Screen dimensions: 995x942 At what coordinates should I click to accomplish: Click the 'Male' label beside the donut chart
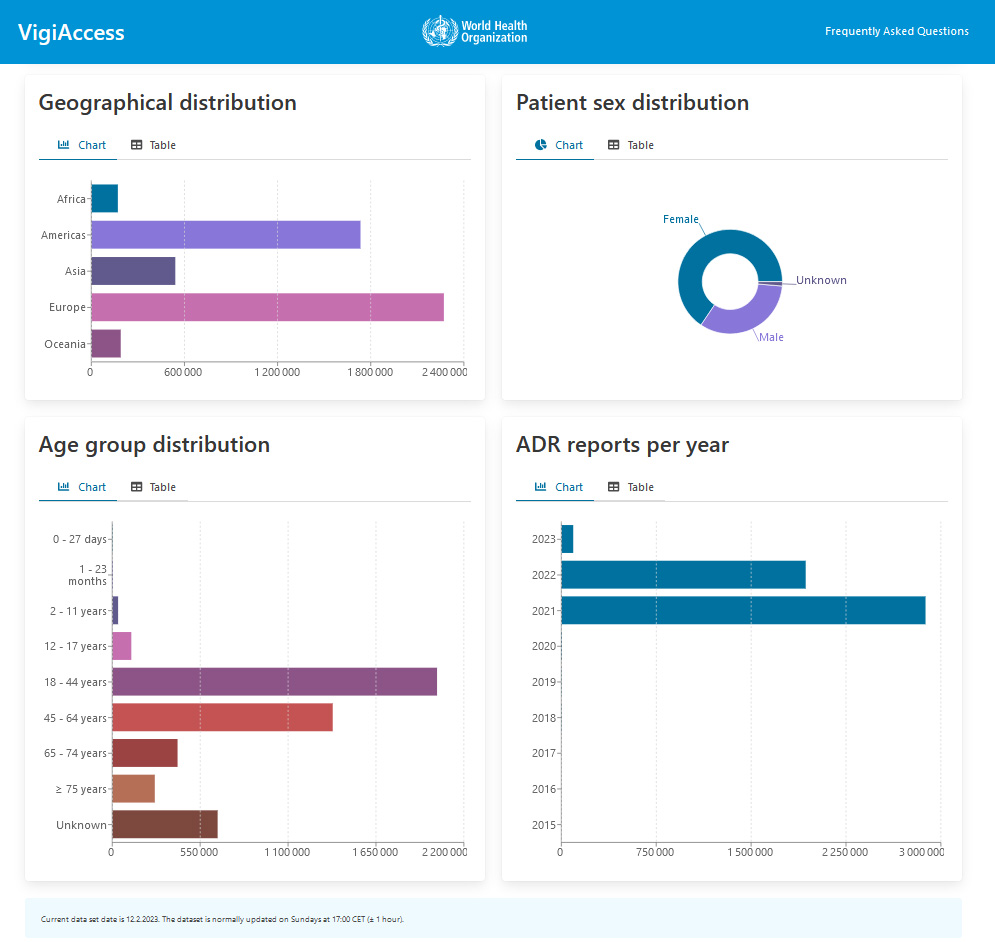[x=771, y=338]
